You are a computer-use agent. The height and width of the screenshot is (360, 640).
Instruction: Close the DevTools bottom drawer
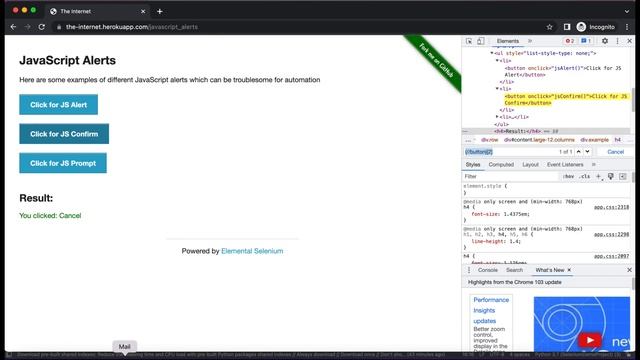coord(629,270)
